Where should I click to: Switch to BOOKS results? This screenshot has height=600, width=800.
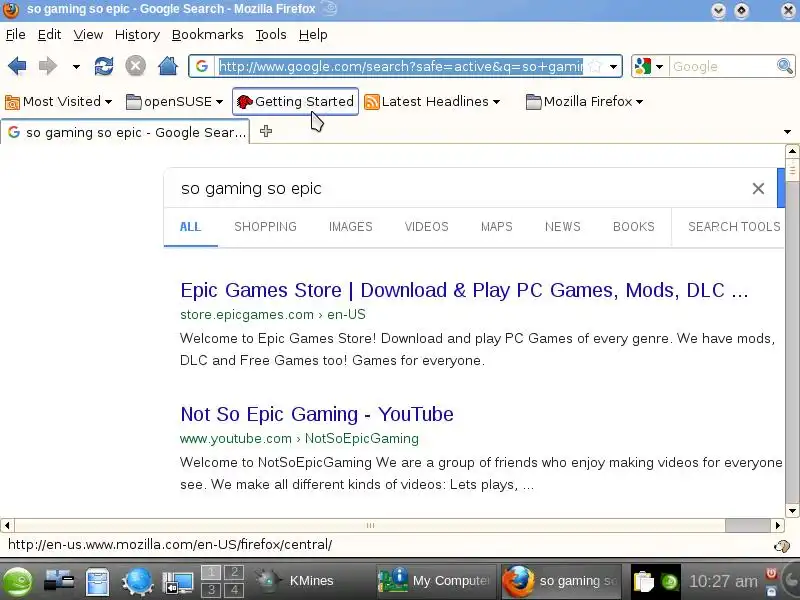point(634,227)
